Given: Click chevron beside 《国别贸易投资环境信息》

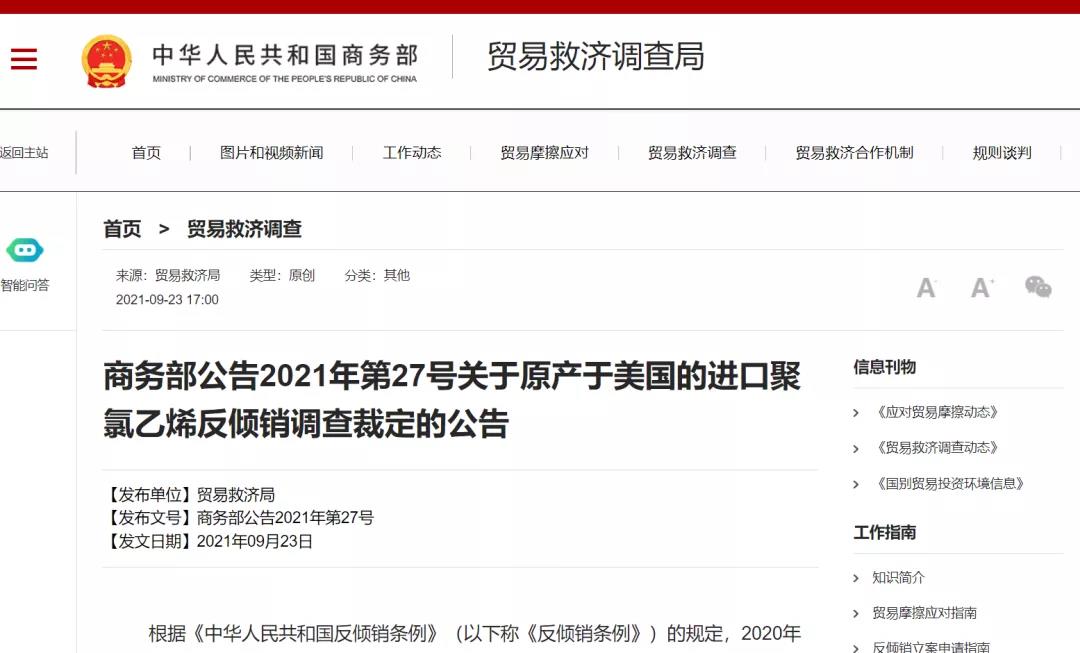Looking at the screenshot, I should tap(855, 485).
